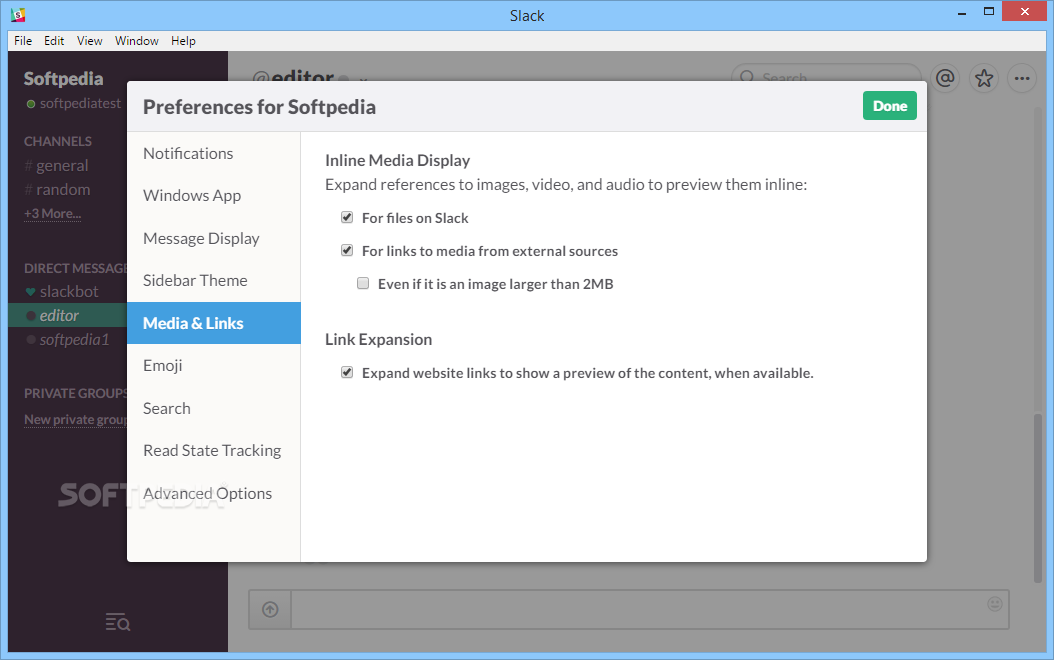Expand the @editor conversation dropdown arrow
The image size is (1054, 660).
363,79
